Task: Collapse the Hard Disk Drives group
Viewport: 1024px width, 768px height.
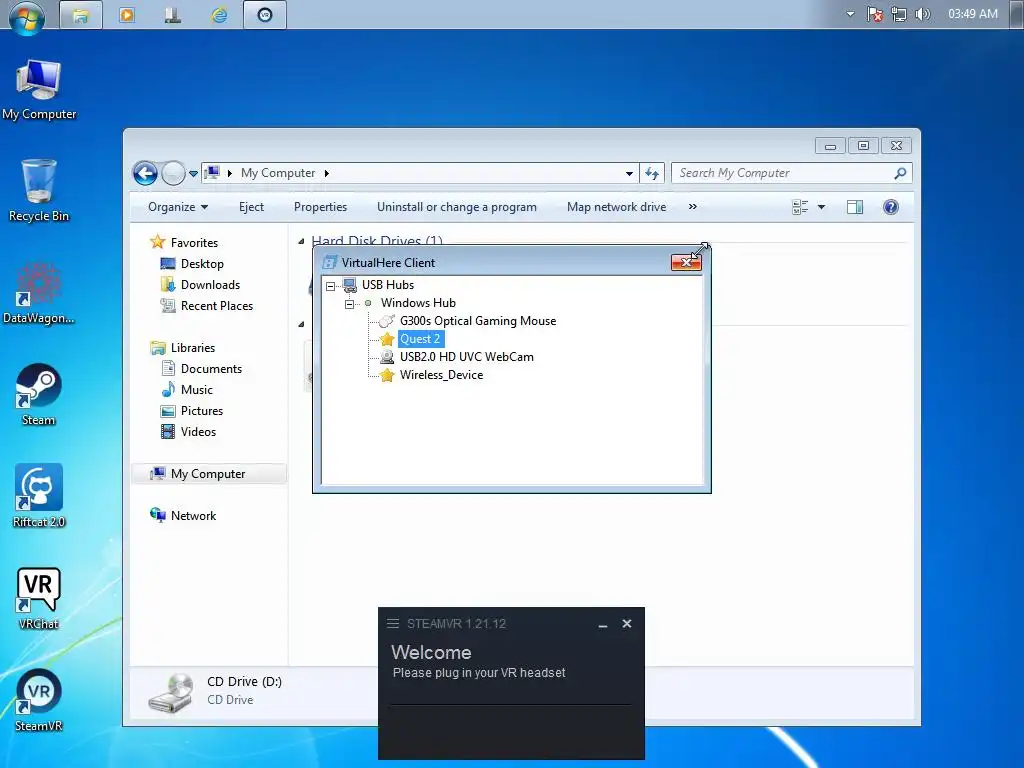Action: tap(301, 242)
